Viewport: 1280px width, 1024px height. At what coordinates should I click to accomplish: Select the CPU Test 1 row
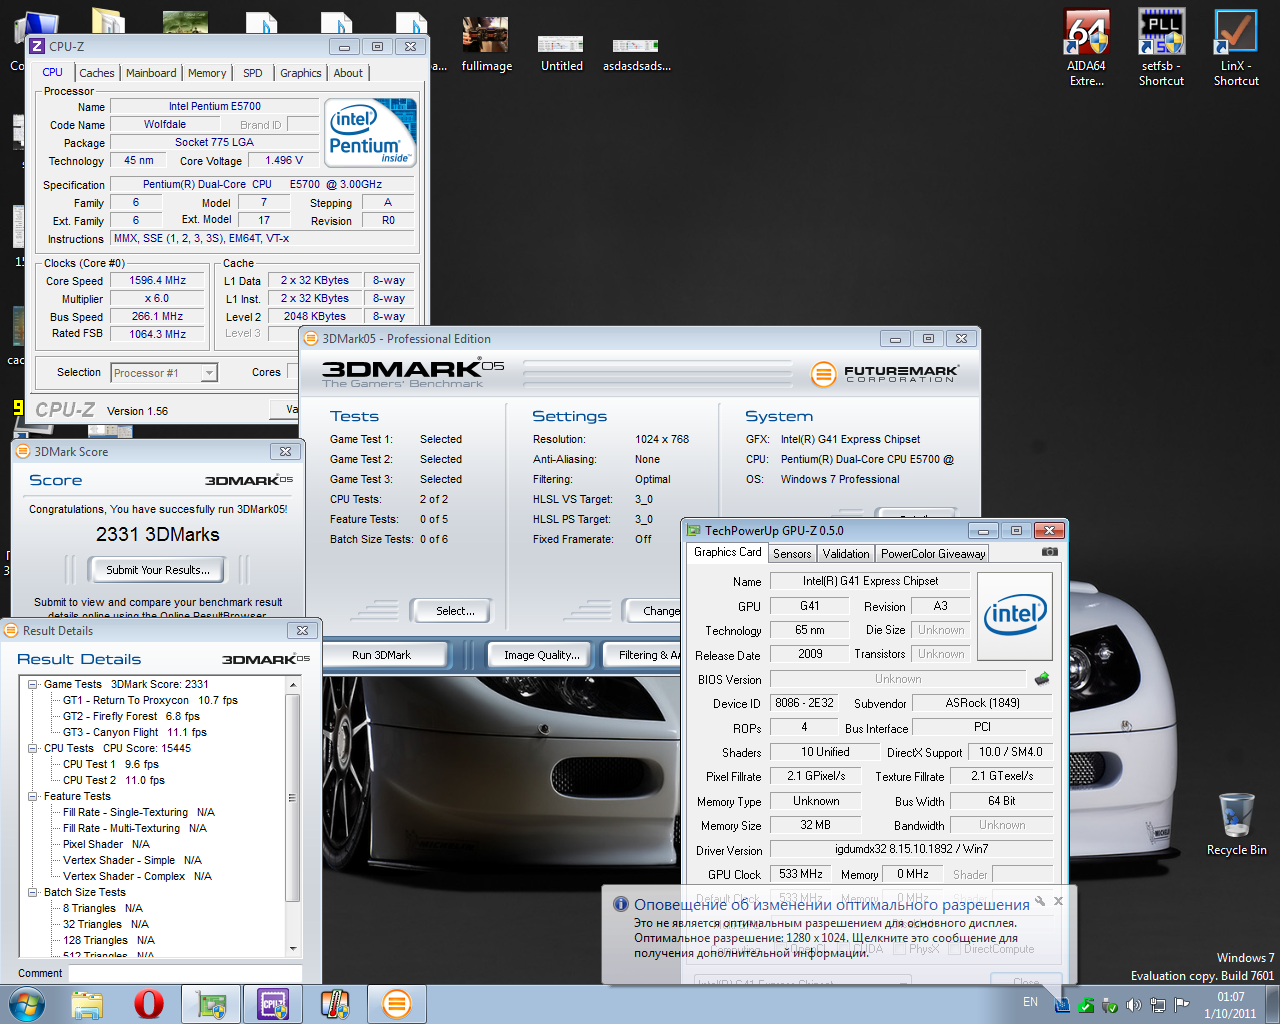click(x=111, y=765)
